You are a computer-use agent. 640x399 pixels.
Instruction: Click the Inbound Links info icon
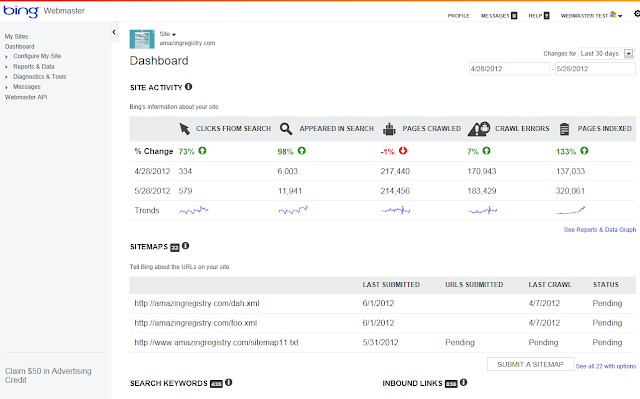point(463,382)
